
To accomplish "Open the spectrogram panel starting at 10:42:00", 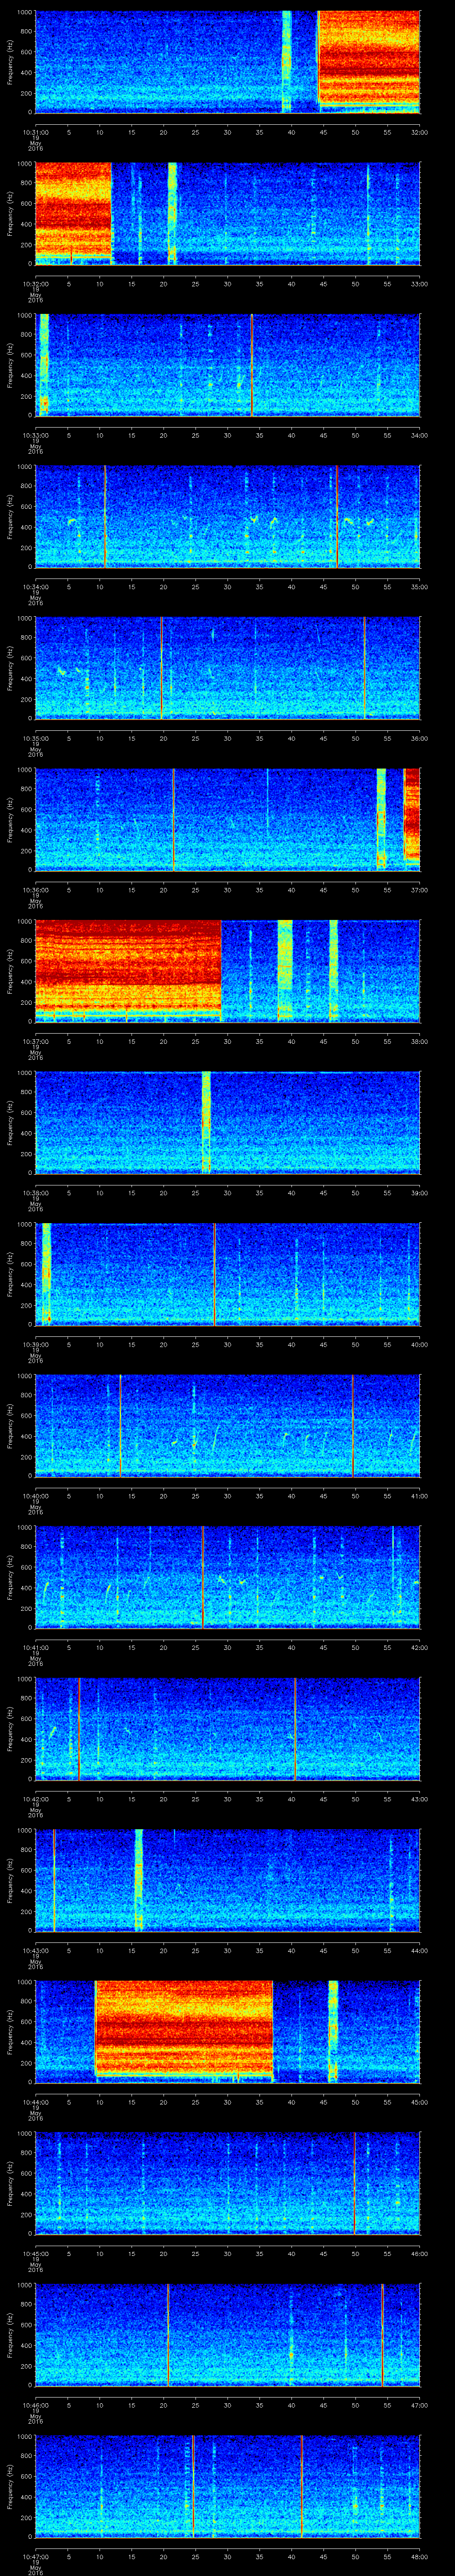I will pyautogui.click(x=228, y=1728).
